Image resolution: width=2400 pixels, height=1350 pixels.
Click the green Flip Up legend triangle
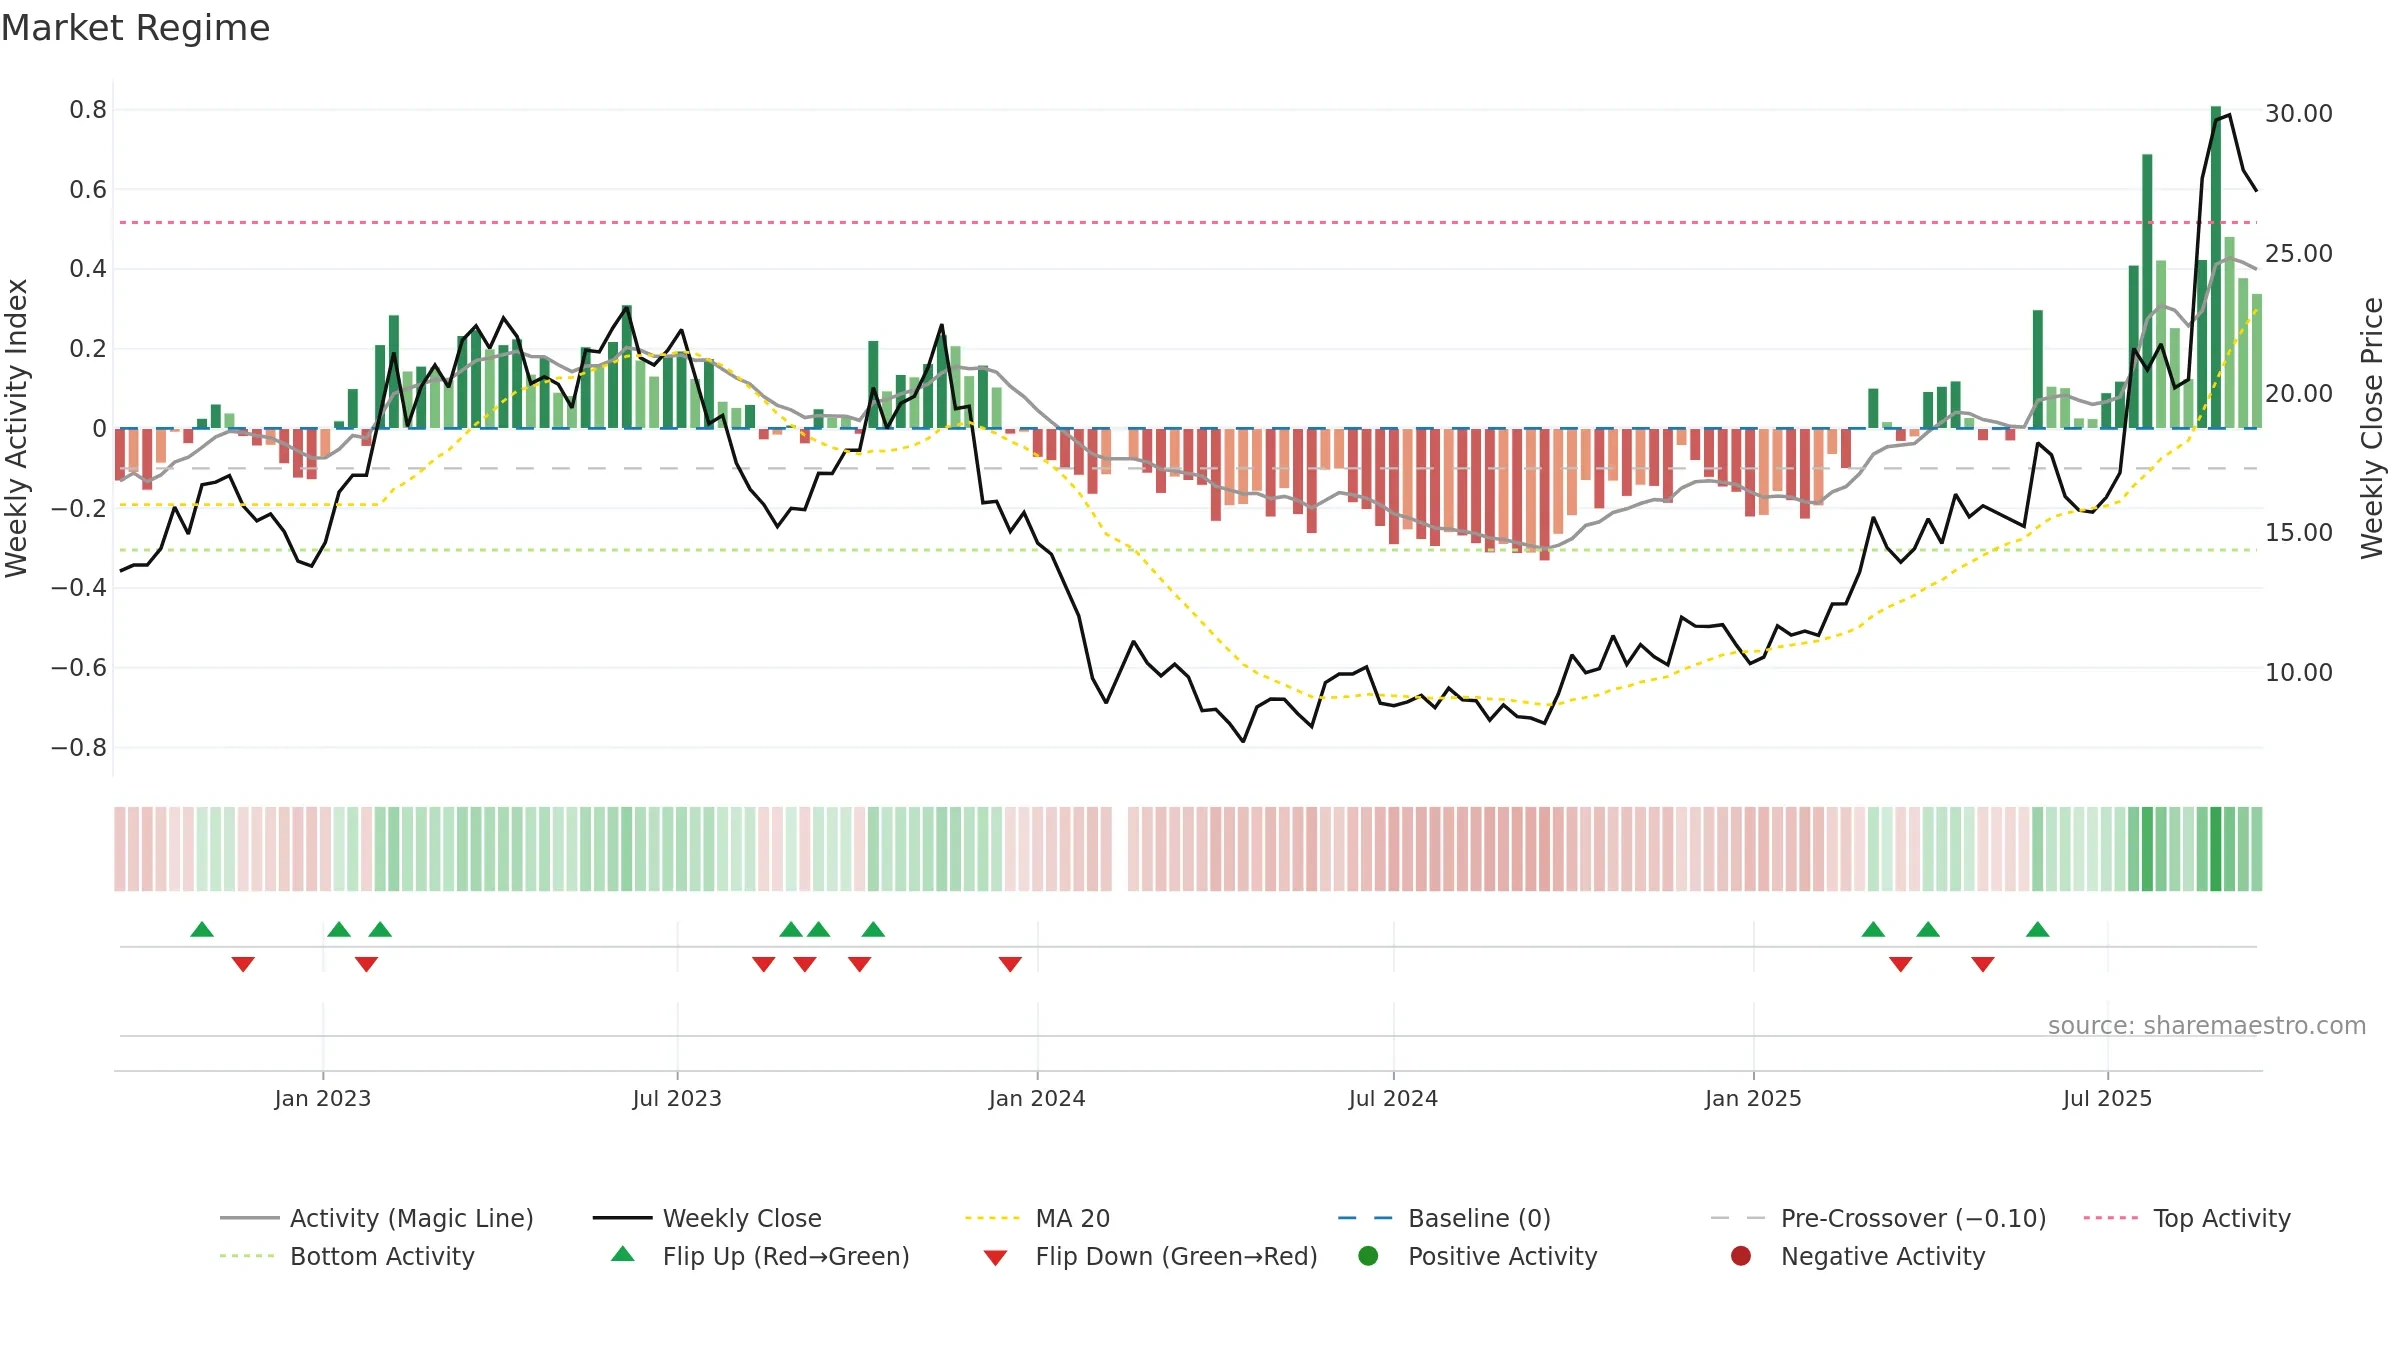click(623, 1254)
